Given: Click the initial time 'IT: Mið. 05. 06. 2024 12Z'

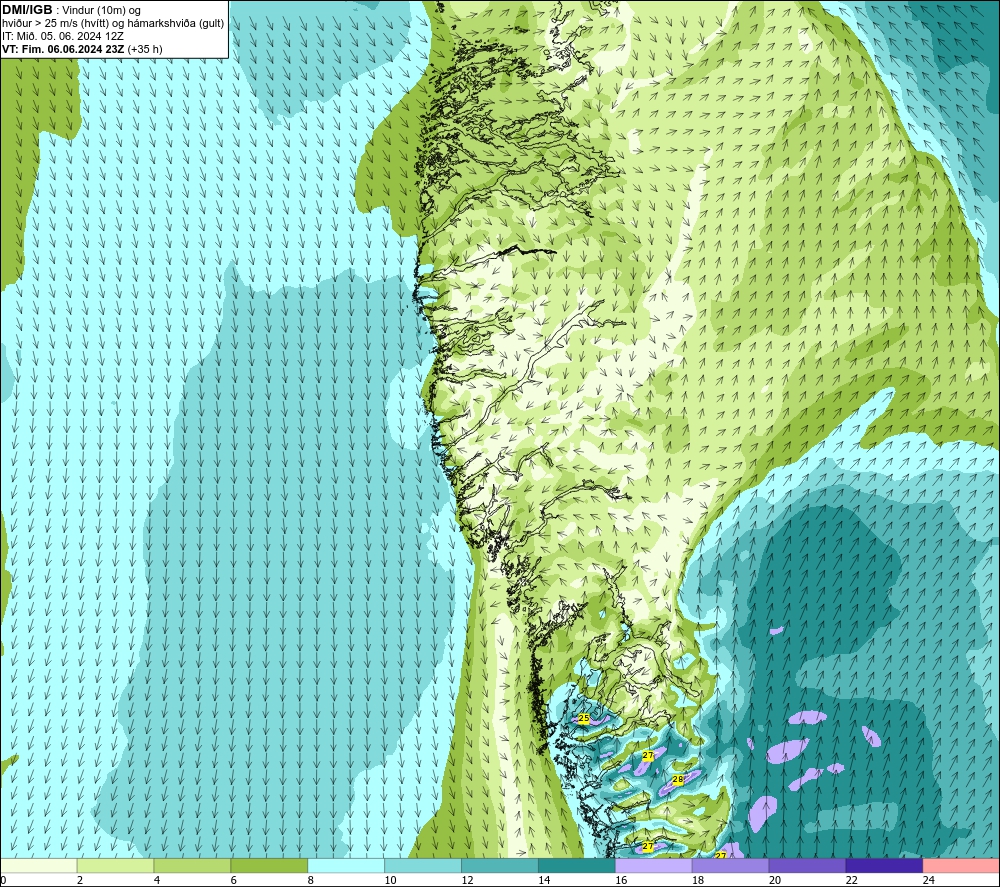Looking at the screenshot, I should pos(62,36).
